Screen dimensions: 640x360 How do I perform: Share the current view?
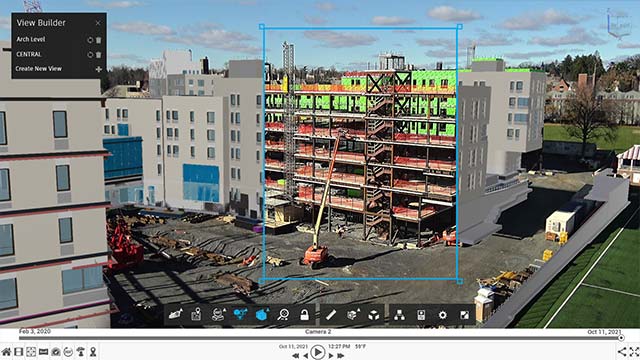[x=622, y=352]
